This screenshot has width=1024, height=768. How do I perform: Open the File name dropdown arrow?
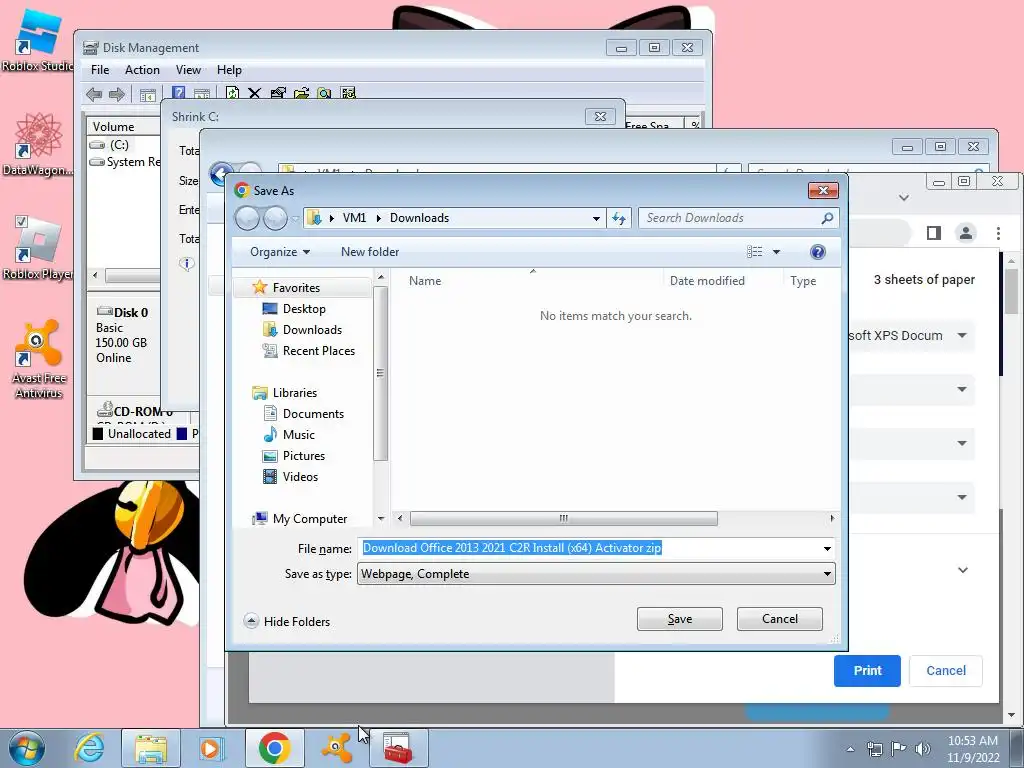coord(827,549)
